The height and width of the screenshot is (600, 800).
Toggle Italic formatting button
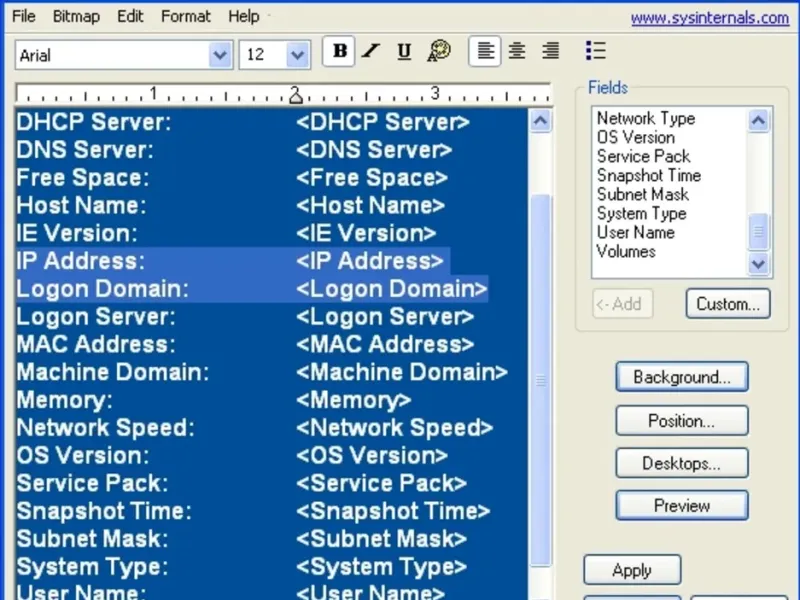click(x=371, y=51)
